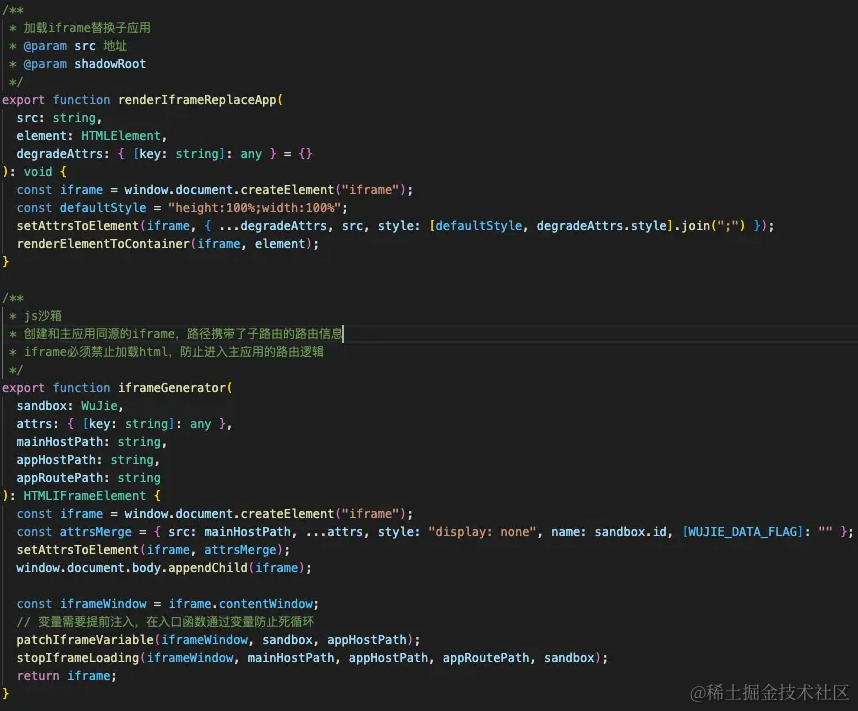
Task: Click the "attrs:" parameter declaration name
Action: [x=37, y=424]
